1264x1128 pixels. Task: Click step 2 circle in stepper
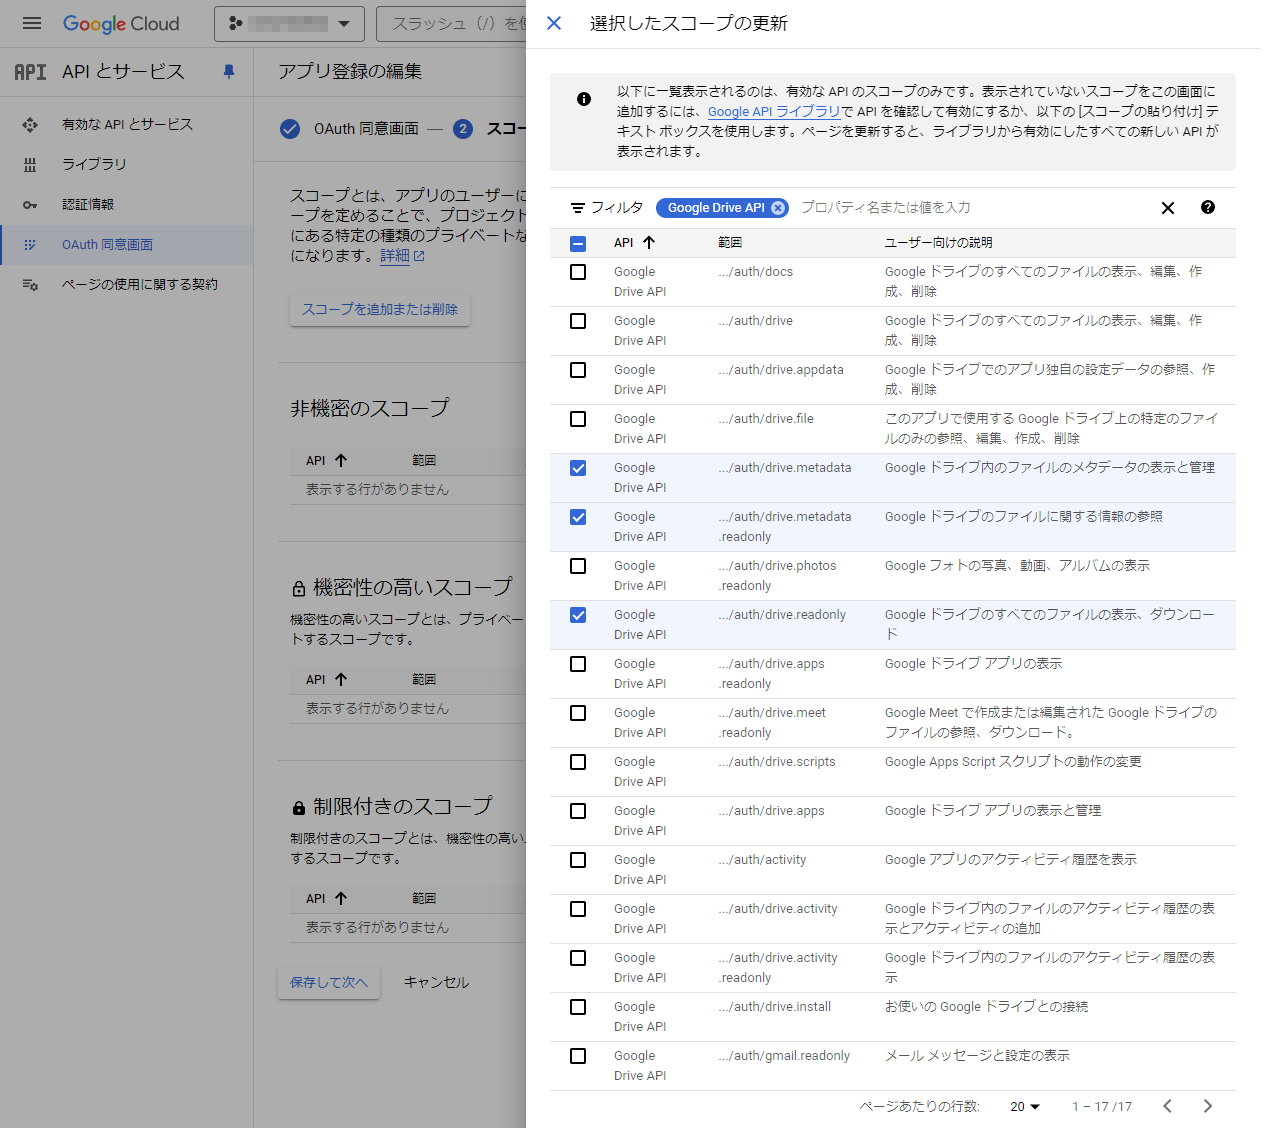(463, 129)
